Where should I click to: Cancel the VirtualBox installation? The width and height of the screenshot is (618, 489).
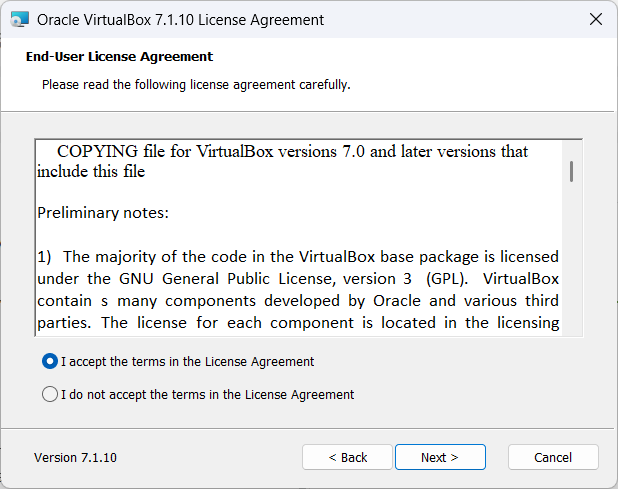(x=553, y=457)
